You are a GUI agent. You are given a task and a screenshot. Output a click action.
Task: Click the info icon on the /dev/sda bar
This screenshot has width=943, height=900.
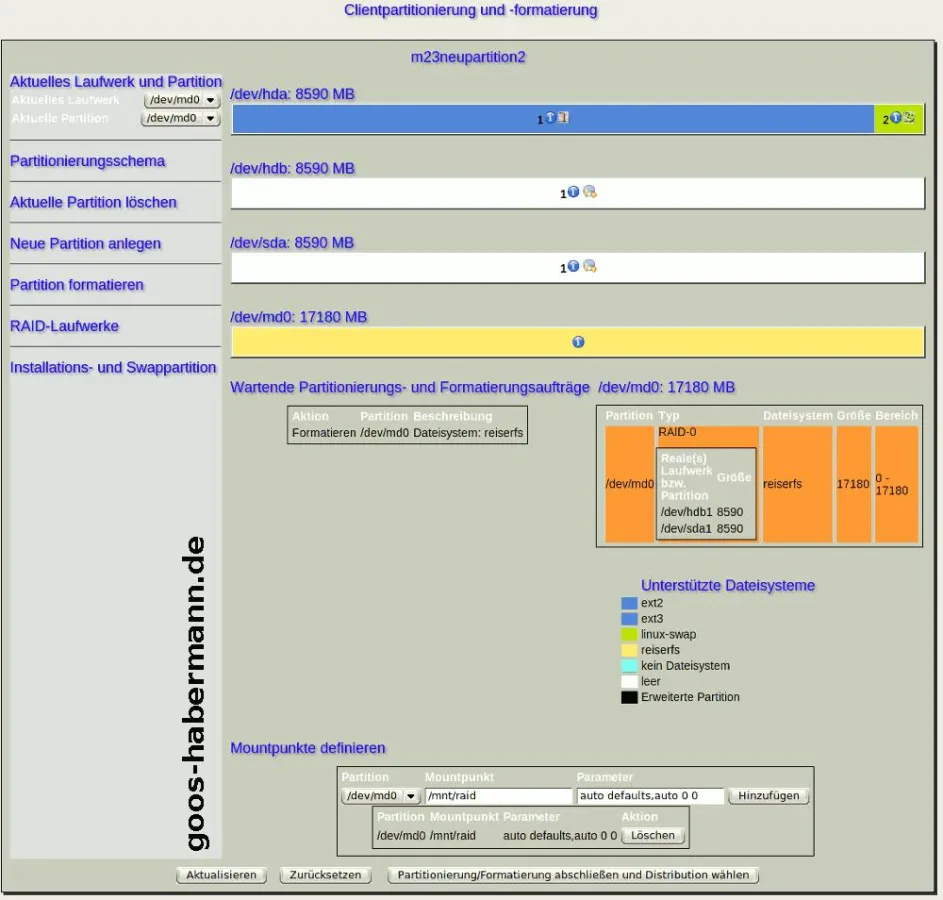coord(573,267)
